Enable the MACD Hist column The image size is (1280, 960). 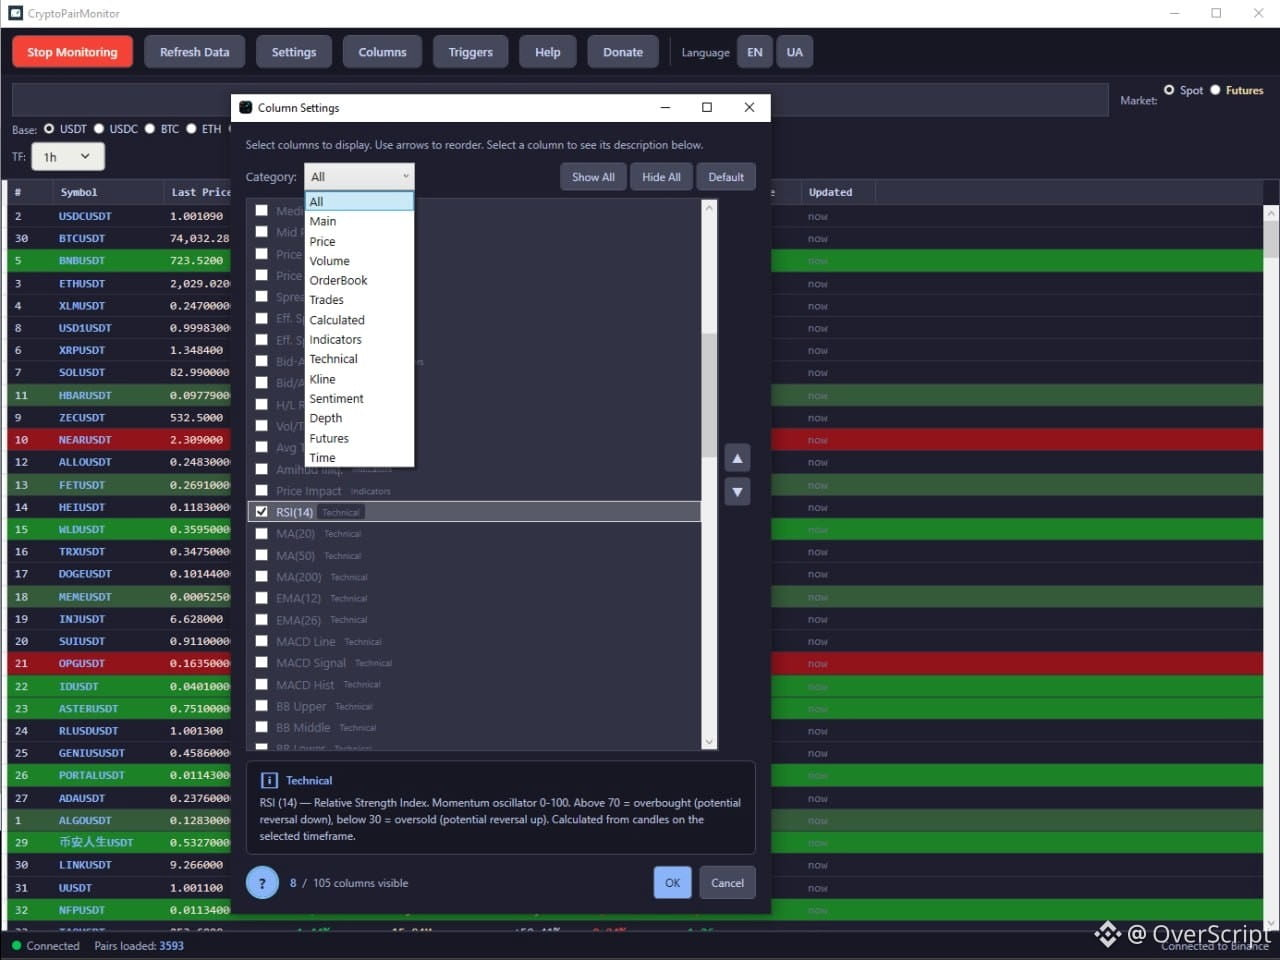coord(262,685)
